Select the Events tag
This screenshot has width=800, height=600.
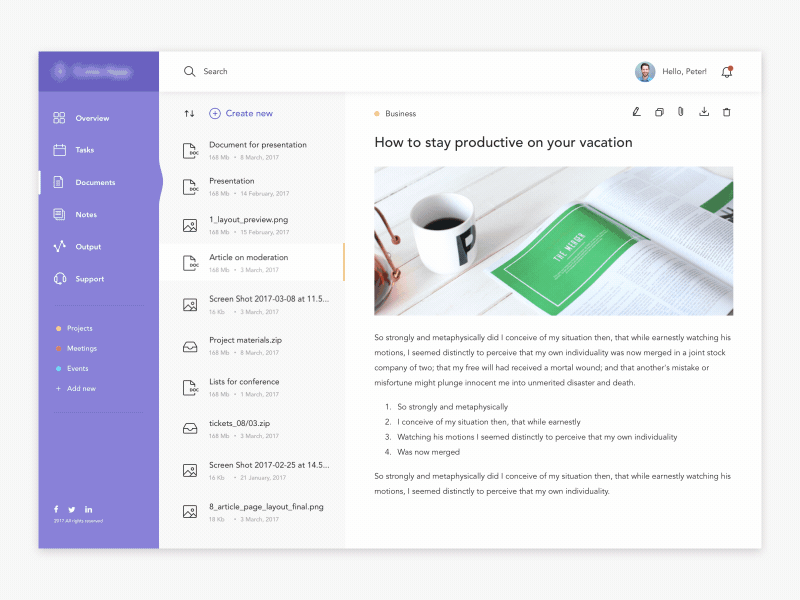coord(72,368)
